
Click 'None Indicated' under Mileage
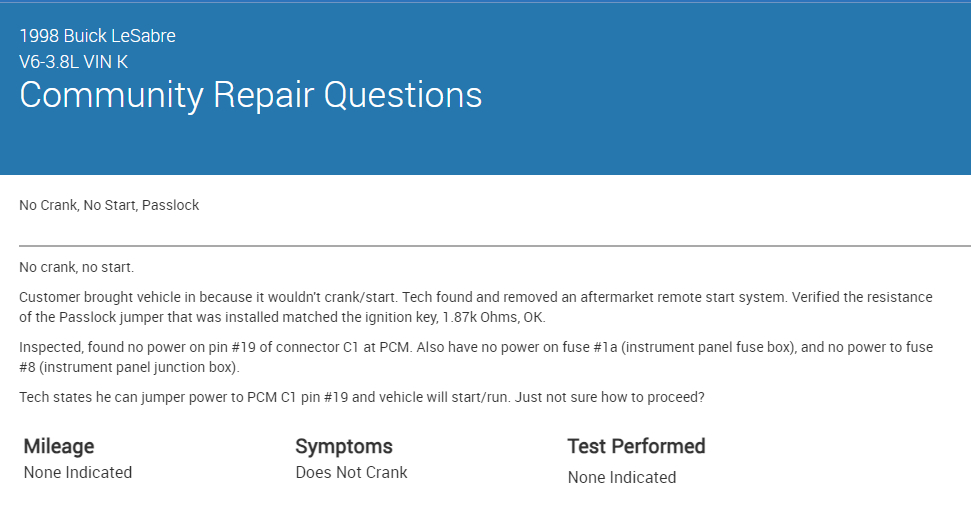pyautogui.click(x=78, y=472)
